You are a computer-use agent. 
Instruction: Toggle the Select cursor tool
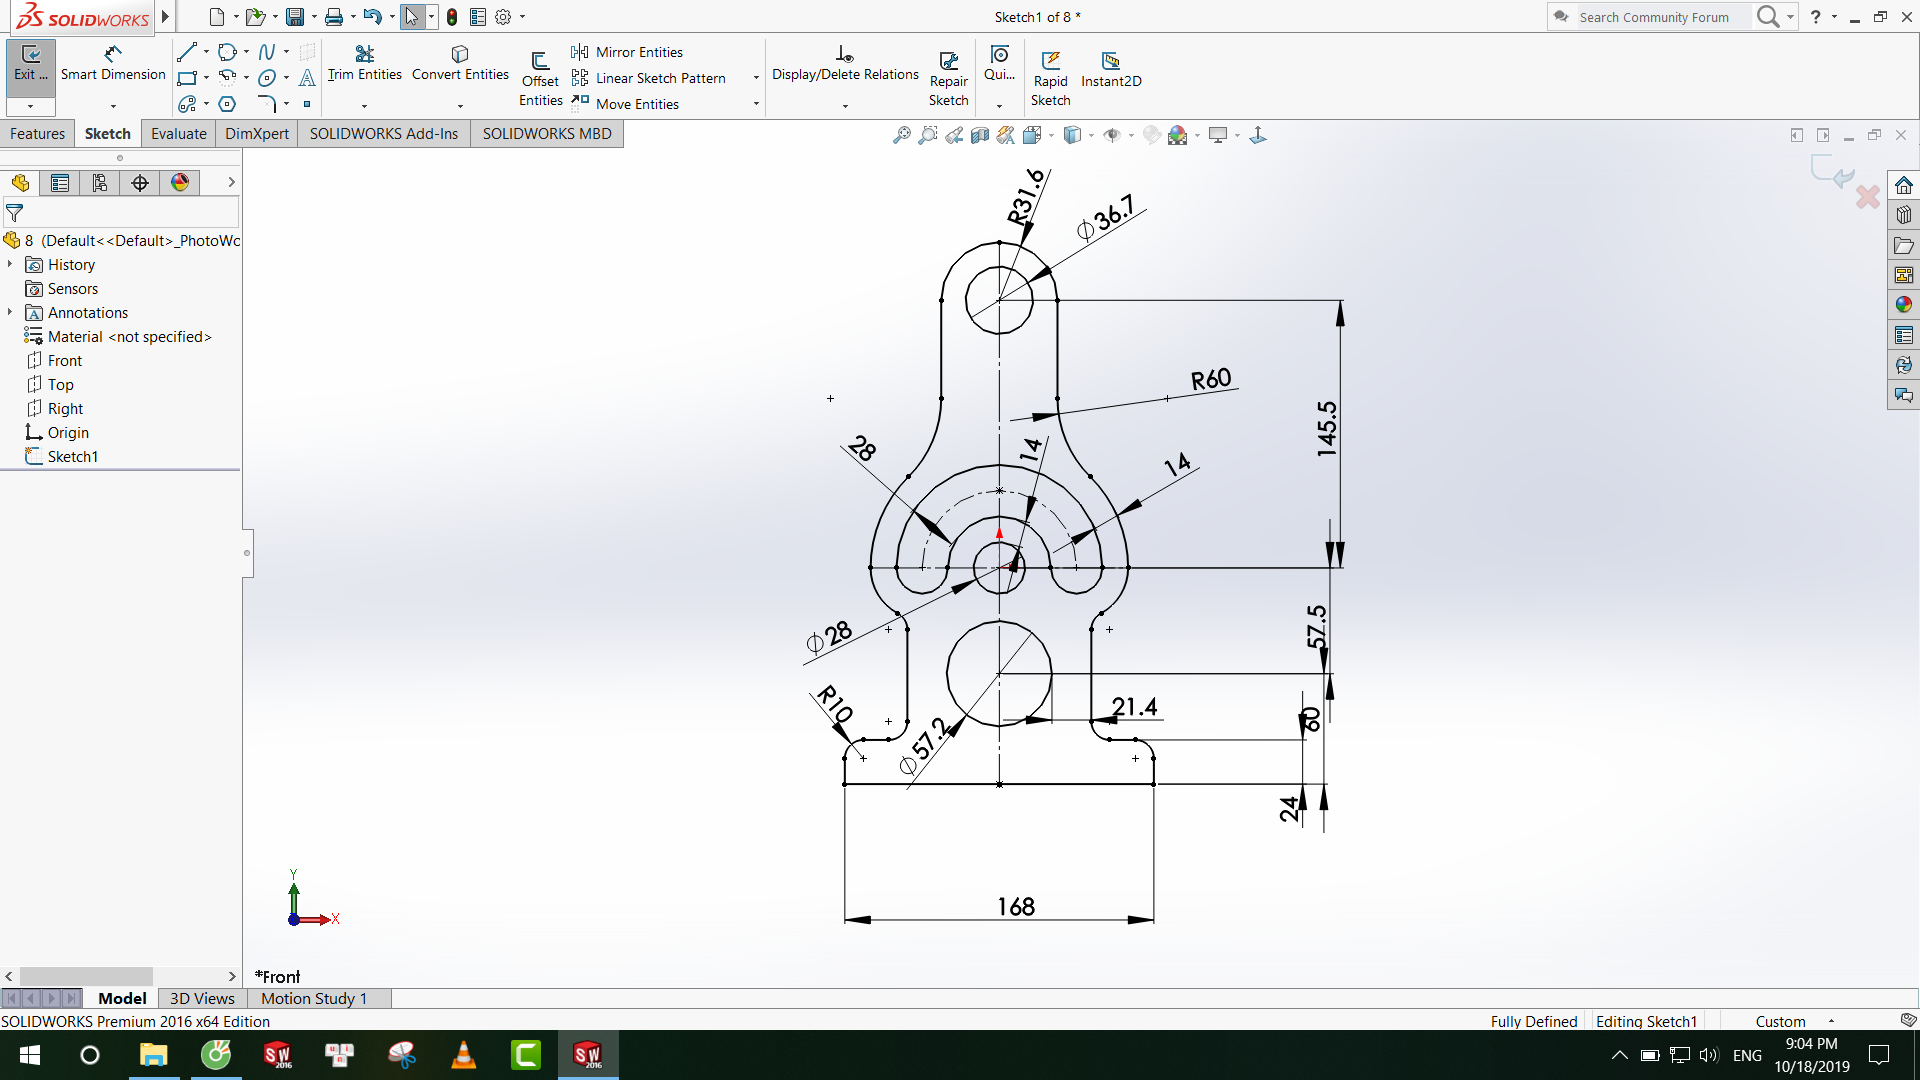(412, 17)
